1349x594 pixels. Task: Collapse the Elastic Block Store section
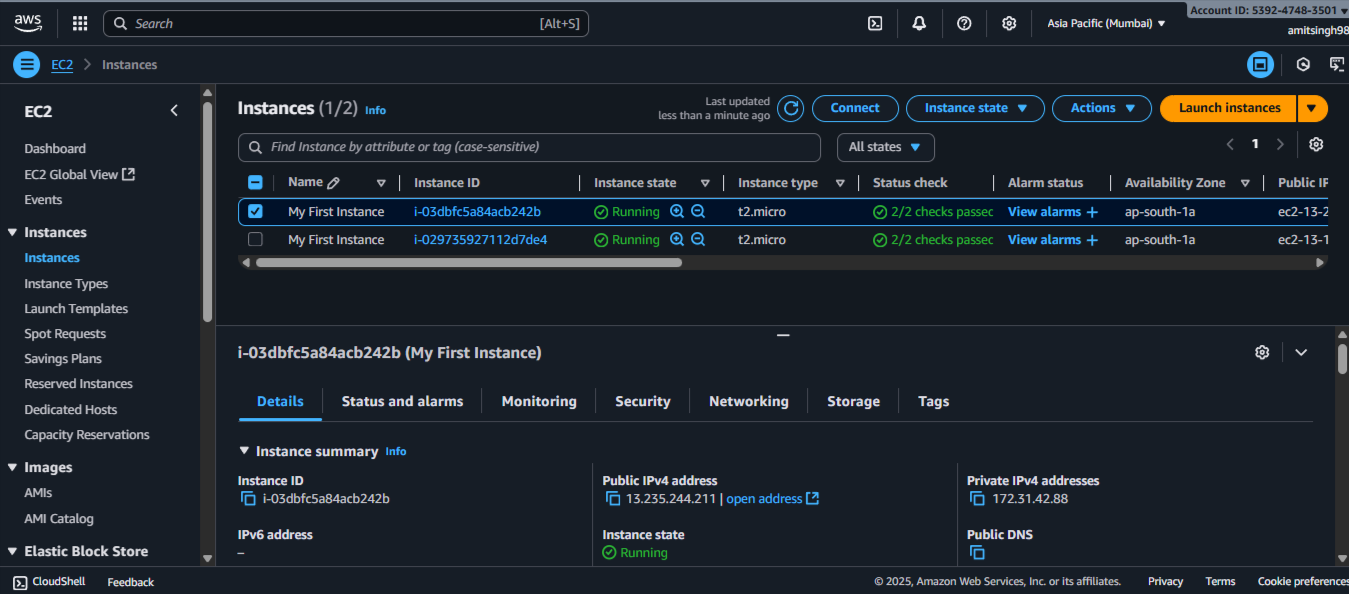tap(13, 551)
